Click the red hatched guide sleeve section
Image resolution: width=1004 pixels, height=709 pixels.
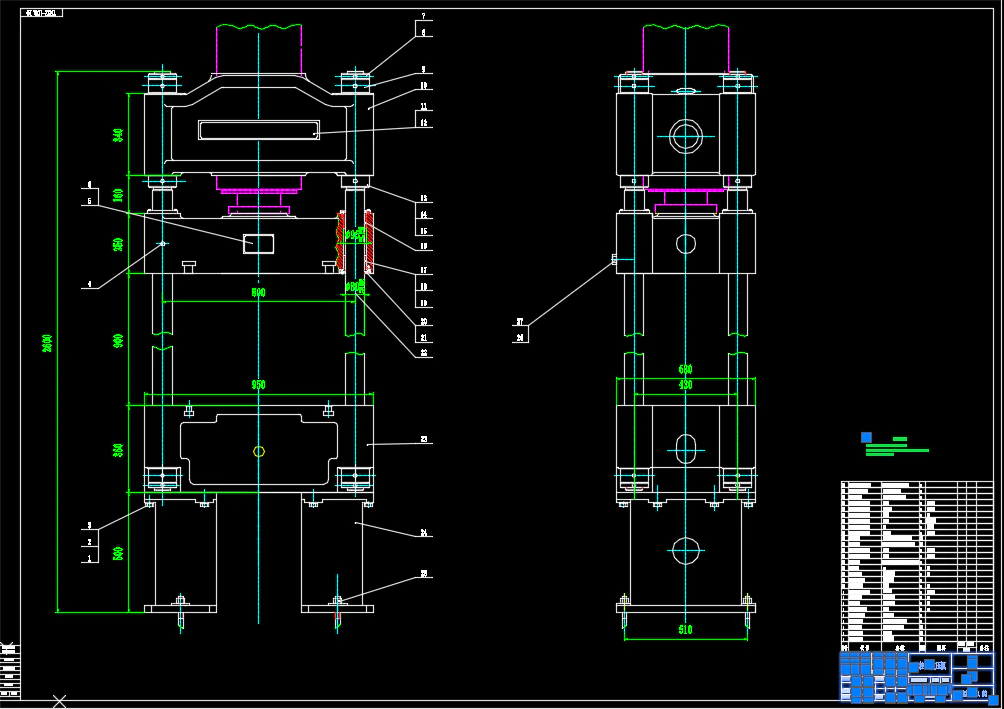point(369,242)
